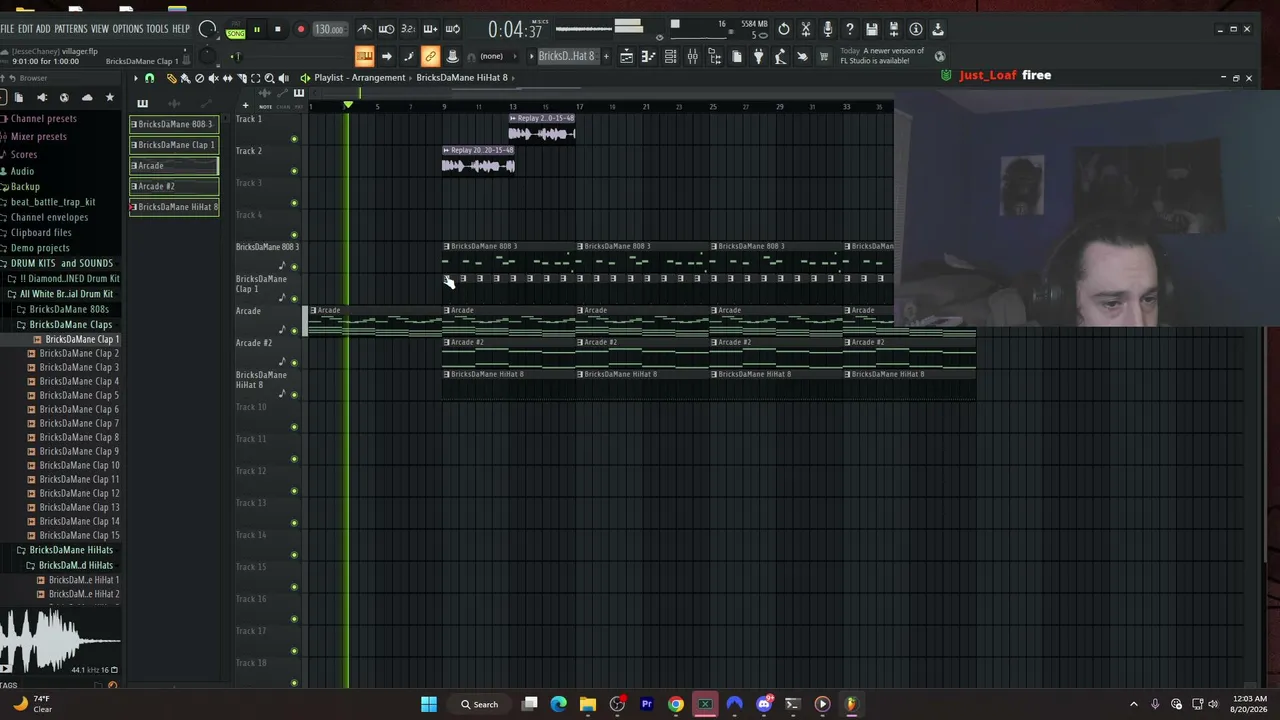Screen dimensions: 1280x720
Task: Toggle playlist magnet snap icon
Action: click(149, 78)
